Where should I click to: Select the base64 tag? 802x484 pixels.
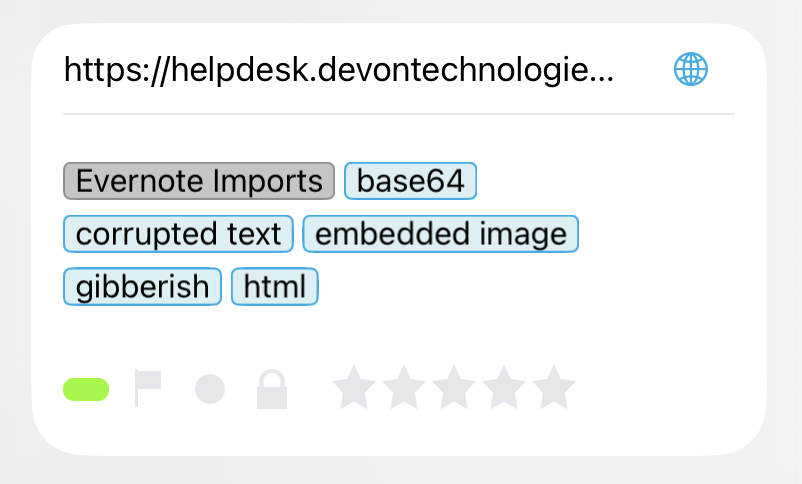410,181
